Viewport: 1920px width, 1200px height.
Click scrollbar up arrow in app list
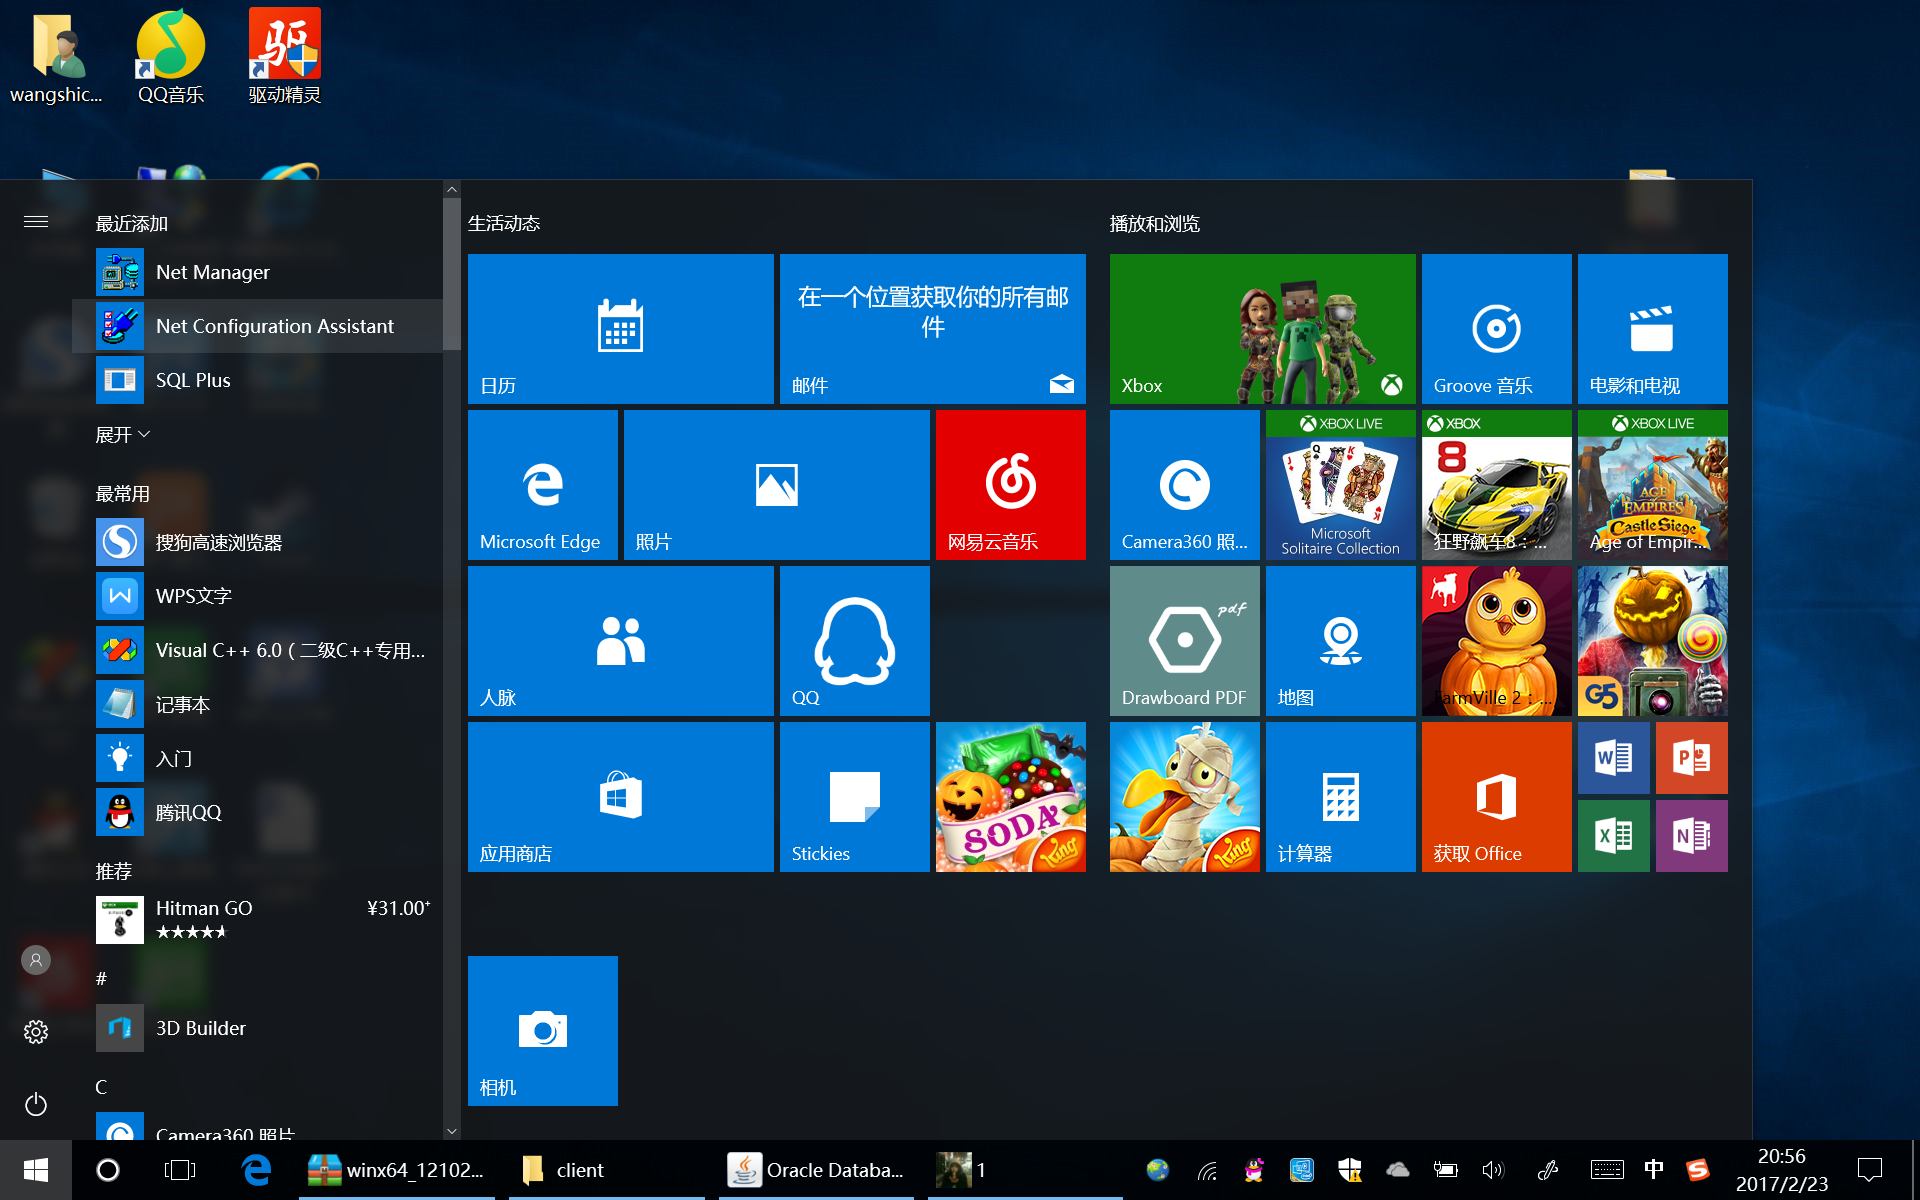(x=452, y=189)
